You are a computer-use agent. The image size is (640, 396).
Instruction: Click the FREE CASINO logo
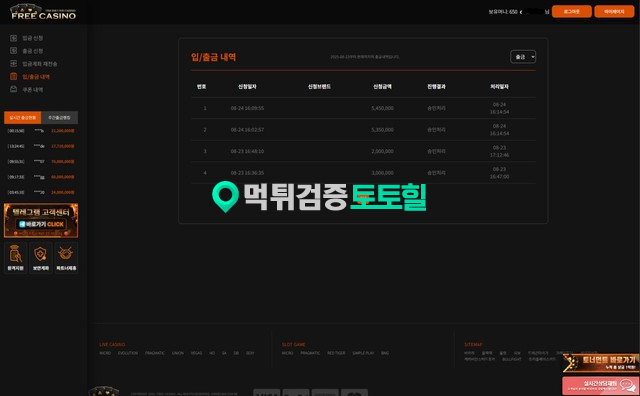[x=43, y=12]
